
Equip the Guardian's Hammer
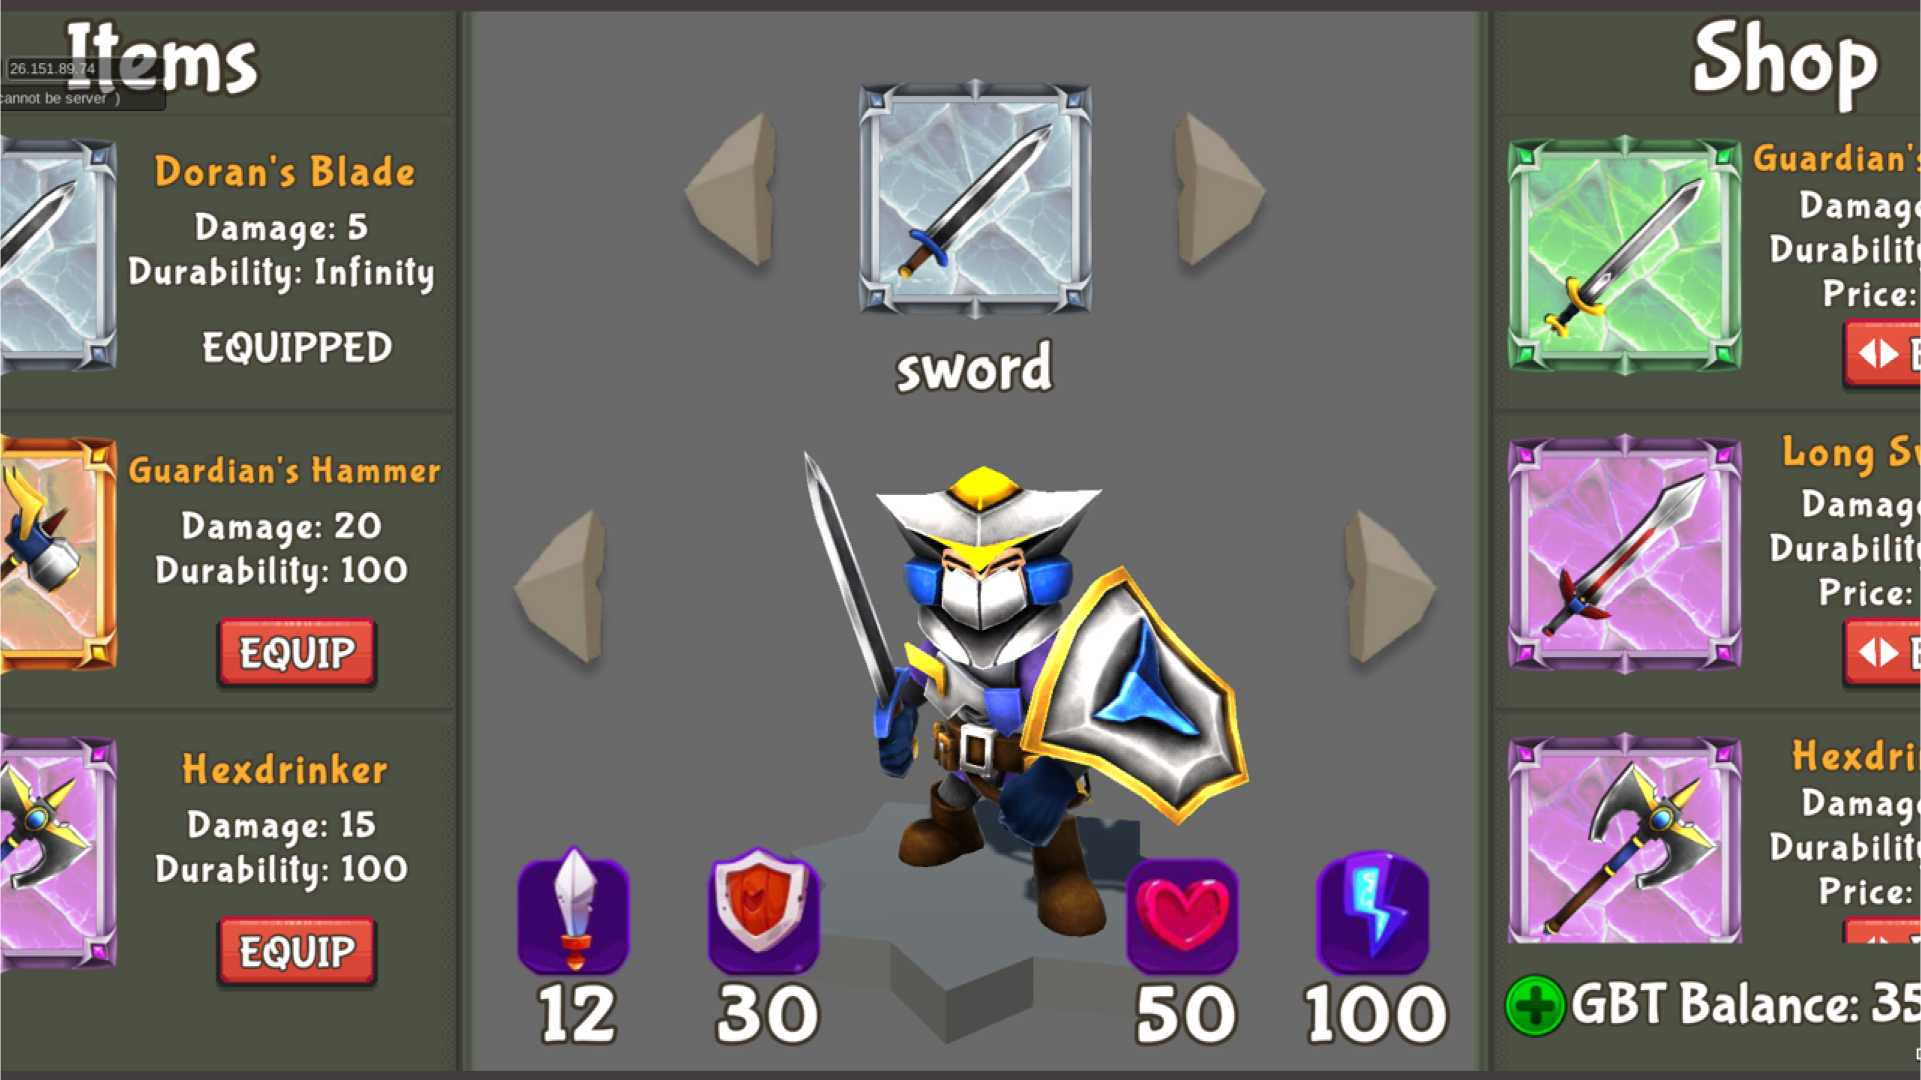point(297,653)
